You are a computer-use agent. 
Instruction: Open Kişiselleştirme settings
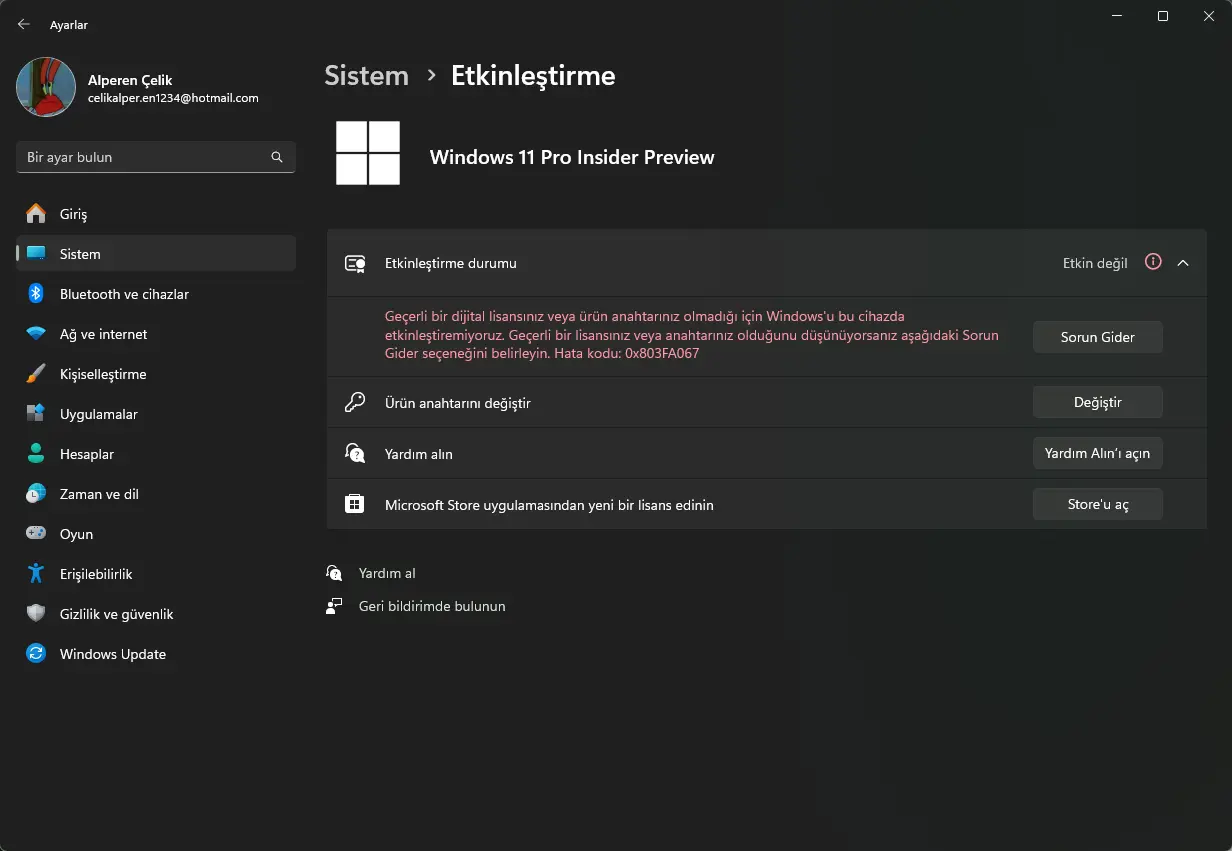156,374
